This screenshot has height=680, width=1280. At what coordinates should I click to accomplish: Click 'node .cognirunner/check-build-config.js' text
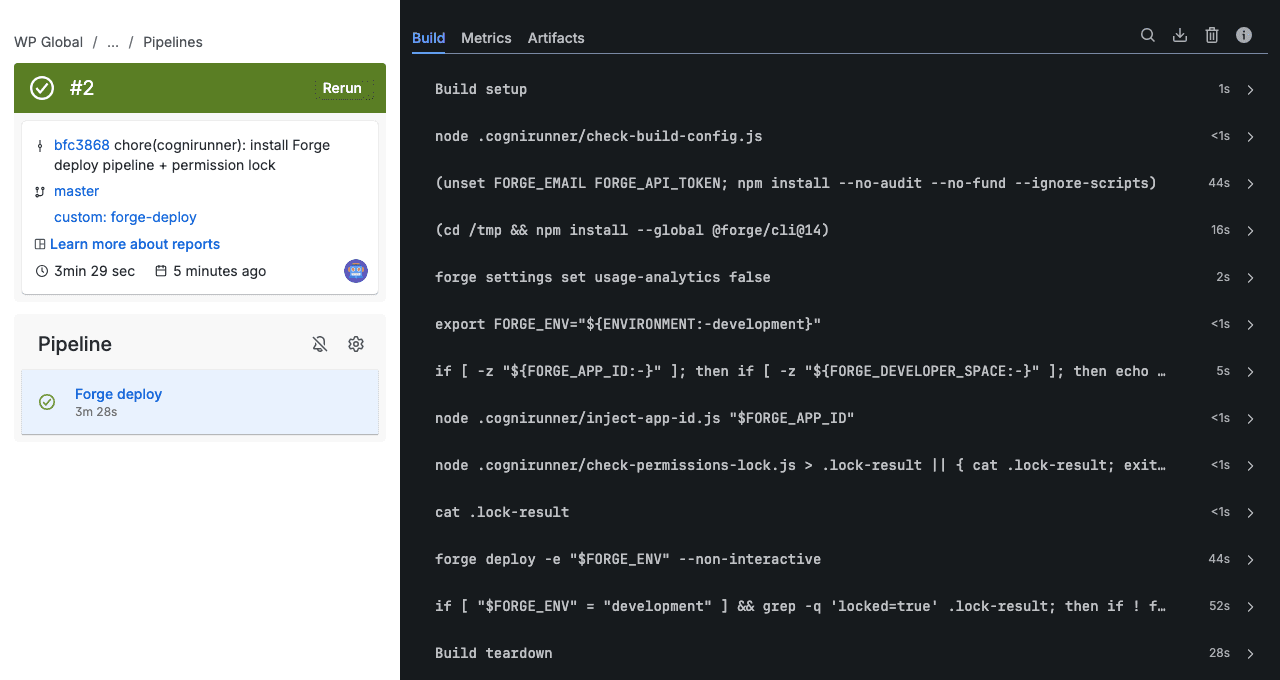(x=599, y=136)
